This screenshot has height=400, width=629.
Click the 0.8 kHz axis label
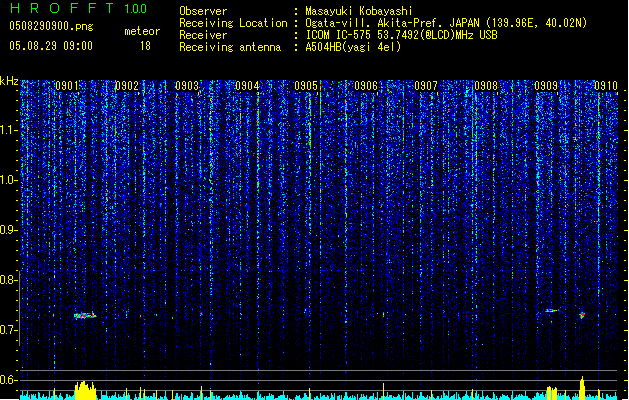coord(8,280)
